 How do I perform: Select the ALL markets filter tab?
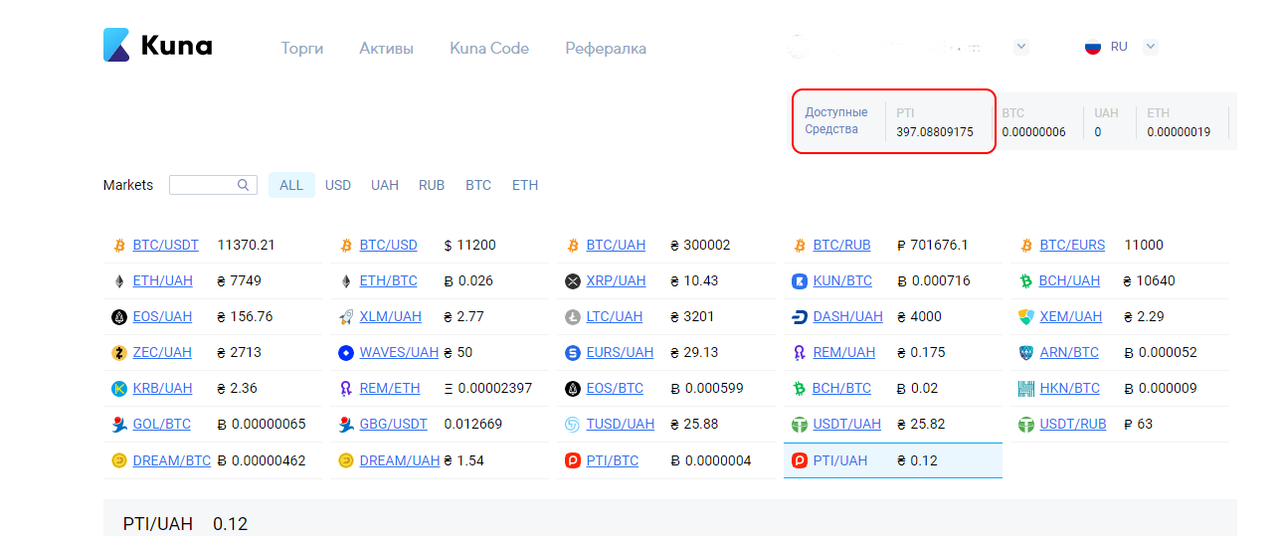[x=291, y=185]
